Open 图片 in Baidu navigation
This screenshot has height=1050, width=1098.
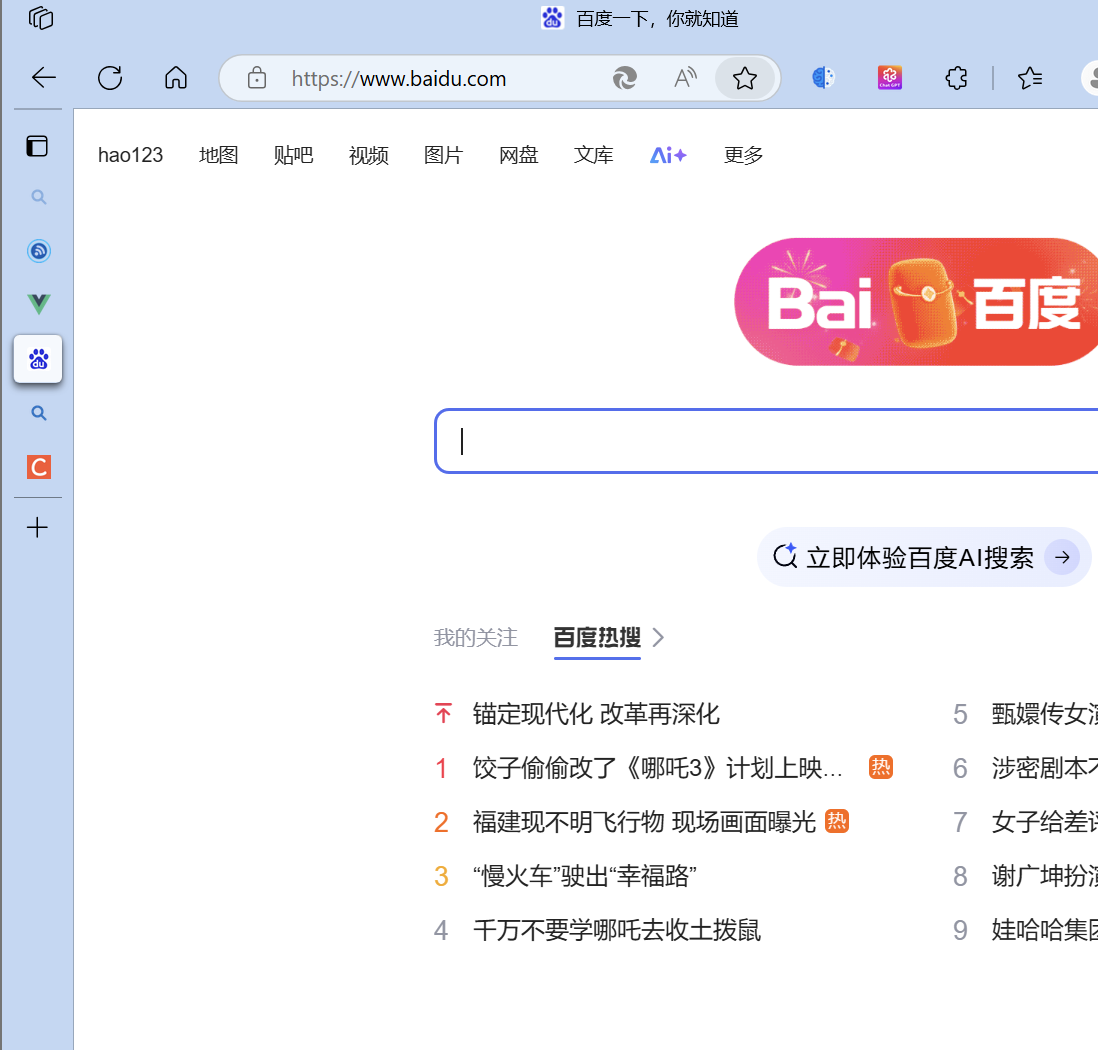tap(443, 155)
